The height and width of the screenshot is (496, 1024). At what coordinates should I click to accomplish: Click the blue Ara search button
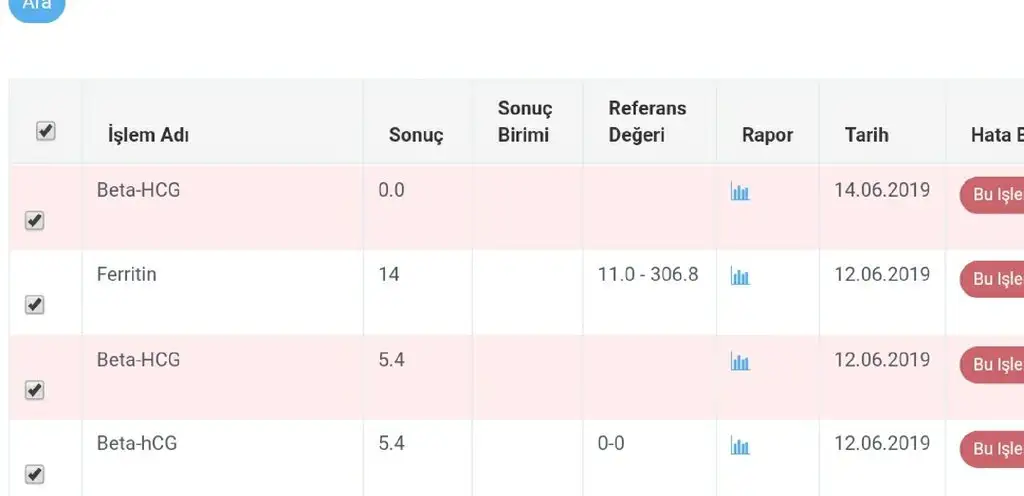35,6
